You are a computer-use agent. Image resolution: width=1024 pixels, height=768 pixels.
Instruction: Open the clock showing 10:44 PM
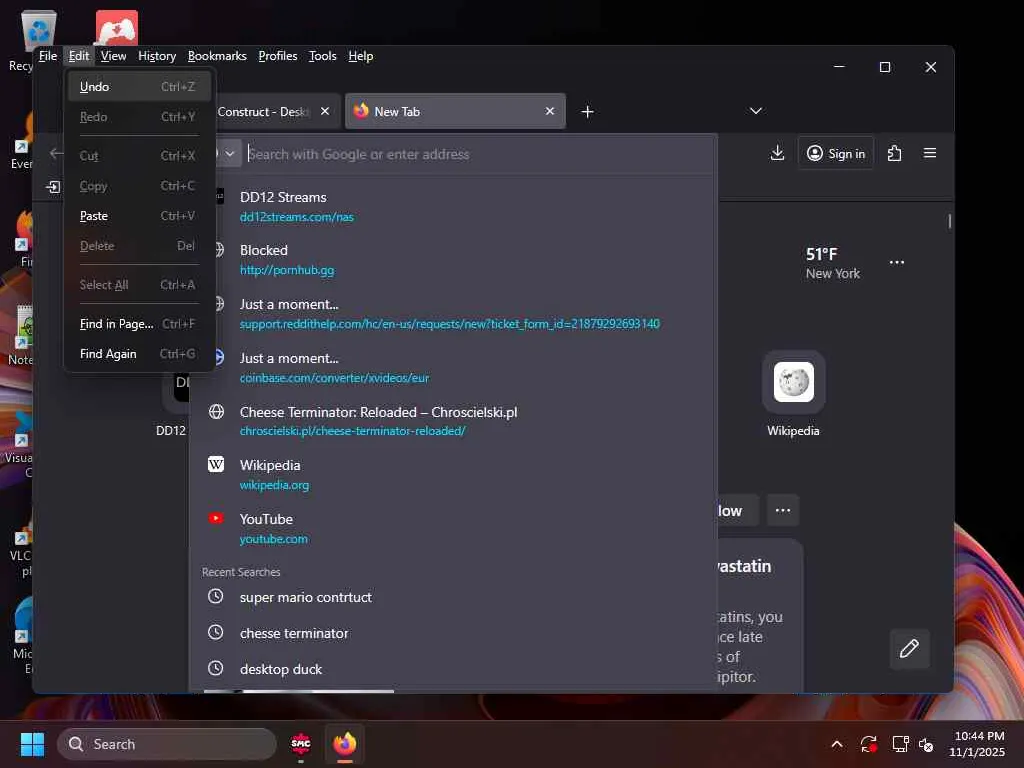click(978, 744)
